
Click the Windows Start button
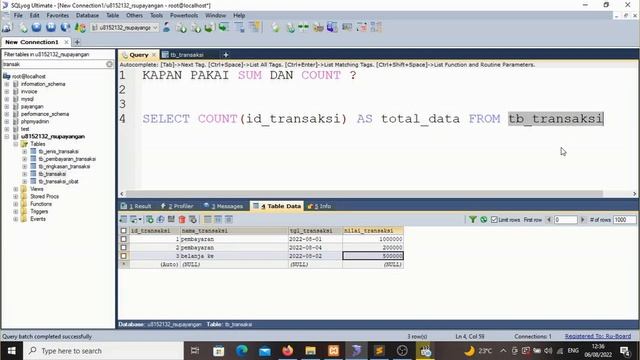[x=11, y=351]
